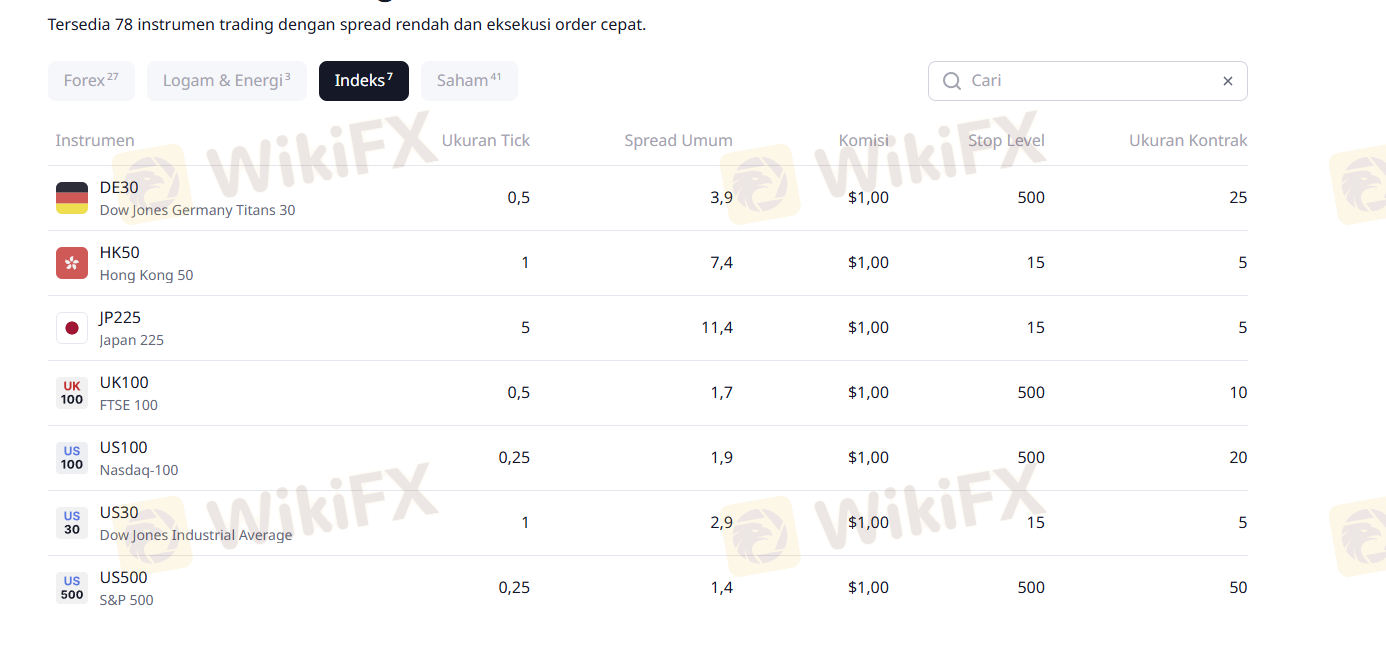Open the Nasdaq-100 instrument name

click(139, 470)
